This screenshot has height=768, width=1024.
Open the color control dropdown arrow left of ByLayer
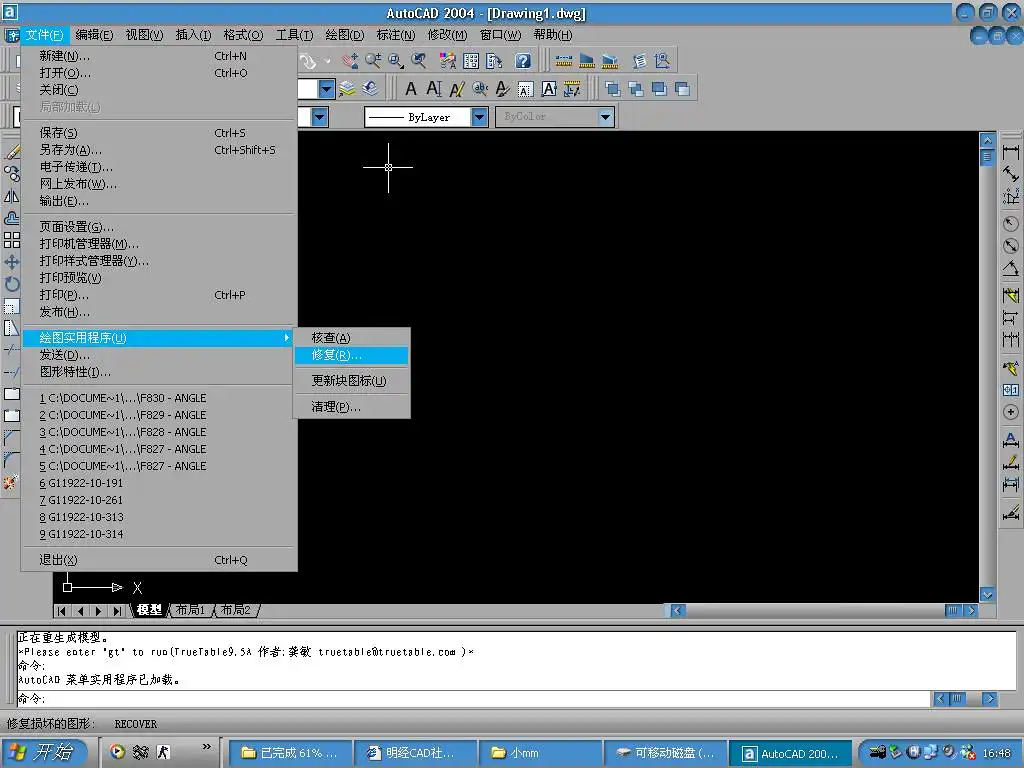click(x=319, y=117)
